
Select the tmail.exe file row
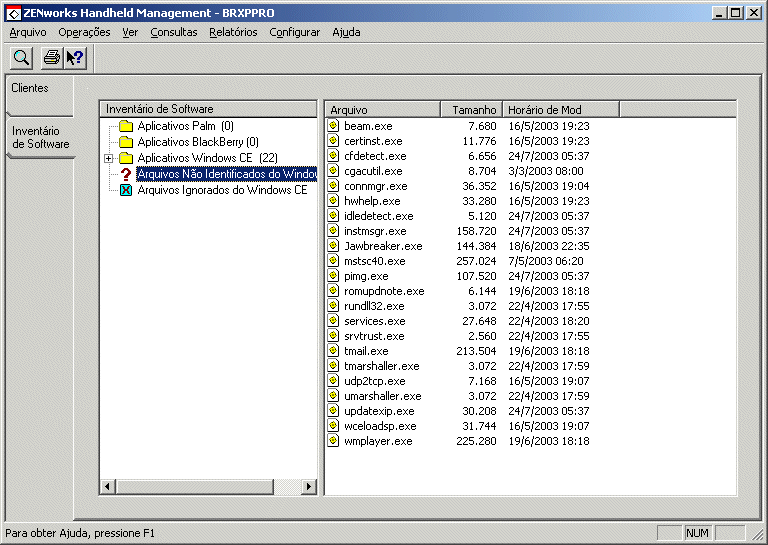click(459, 351)
